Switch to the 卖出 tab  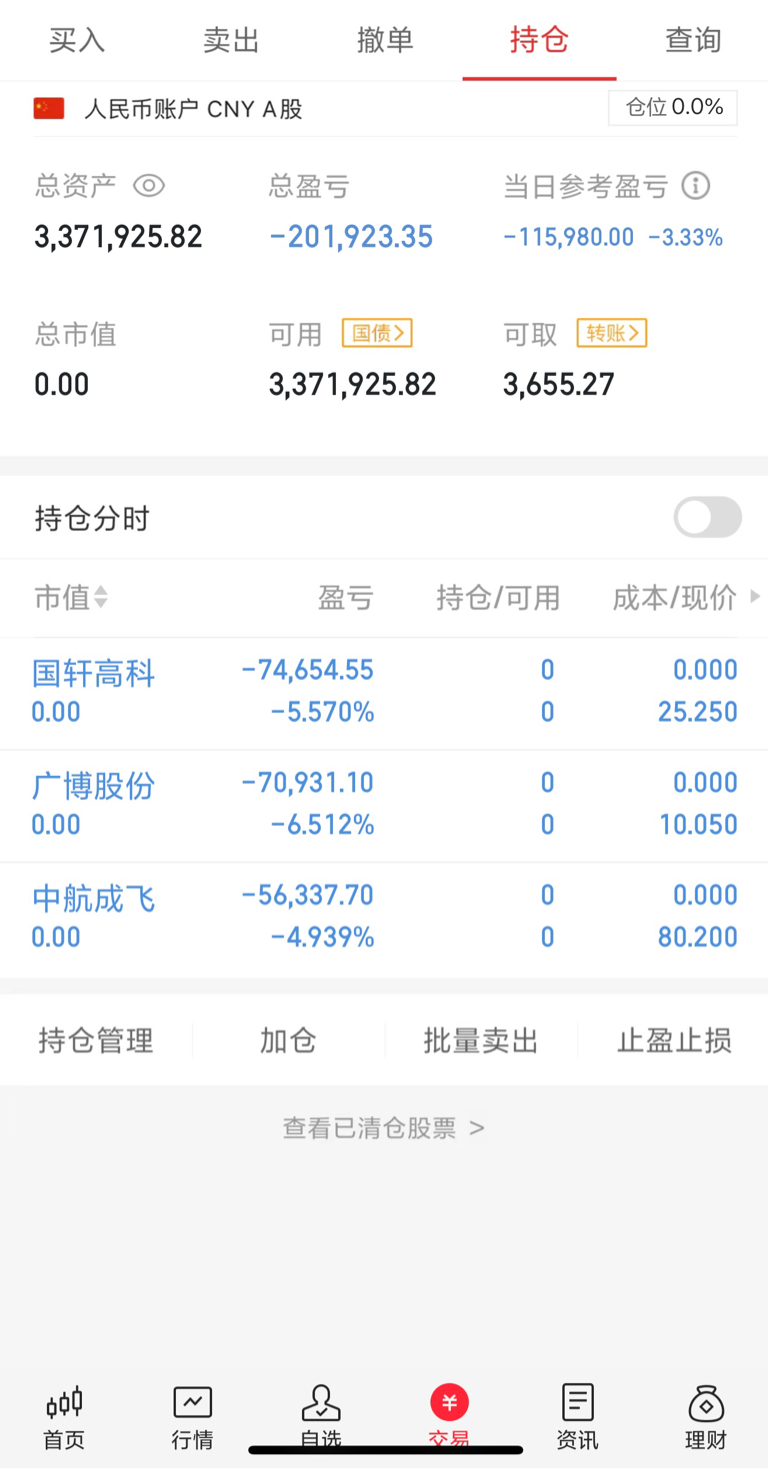tap(231, 40)
